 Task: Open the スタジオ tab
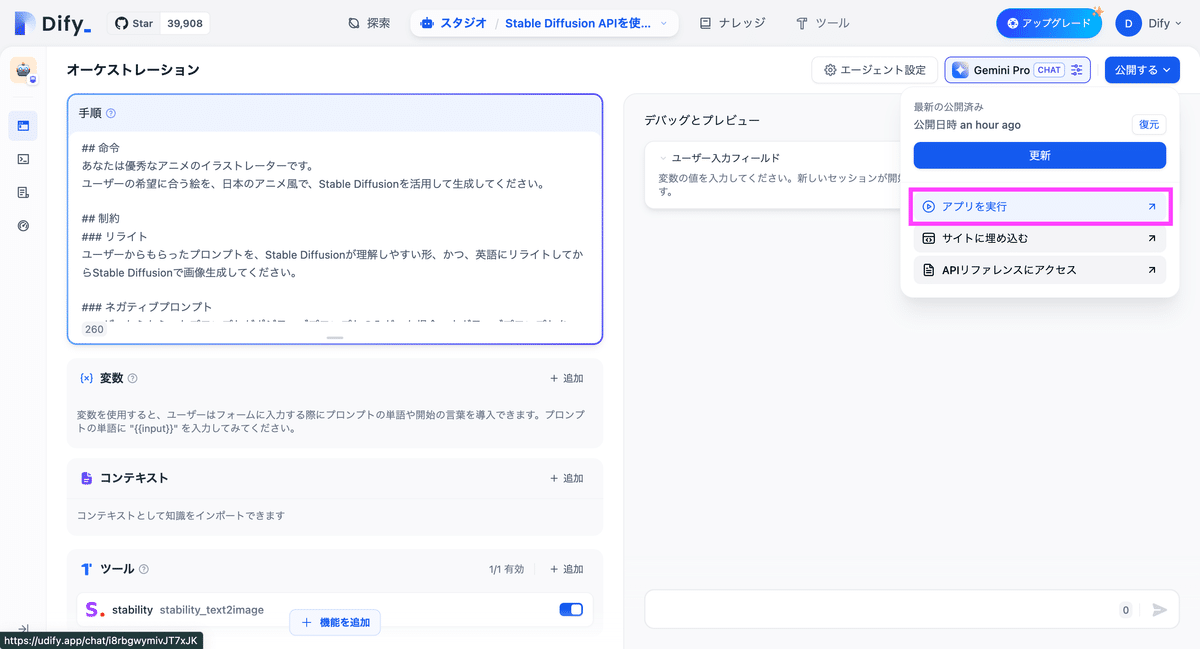452,23
